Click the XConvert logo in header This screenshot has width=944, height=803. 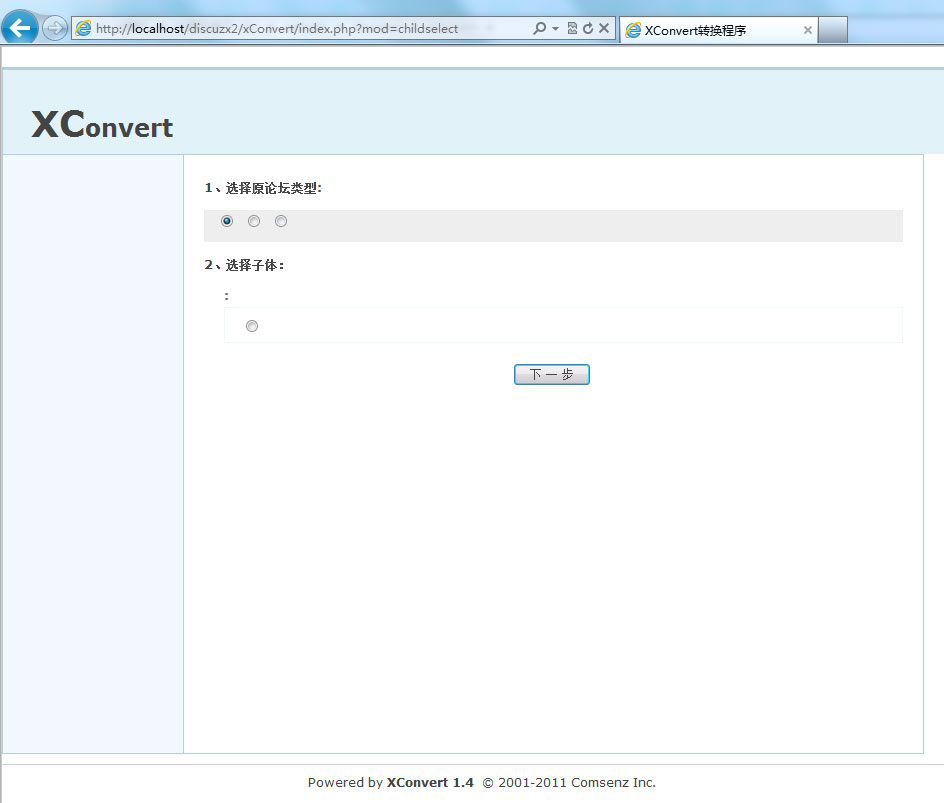coord(102,125)
